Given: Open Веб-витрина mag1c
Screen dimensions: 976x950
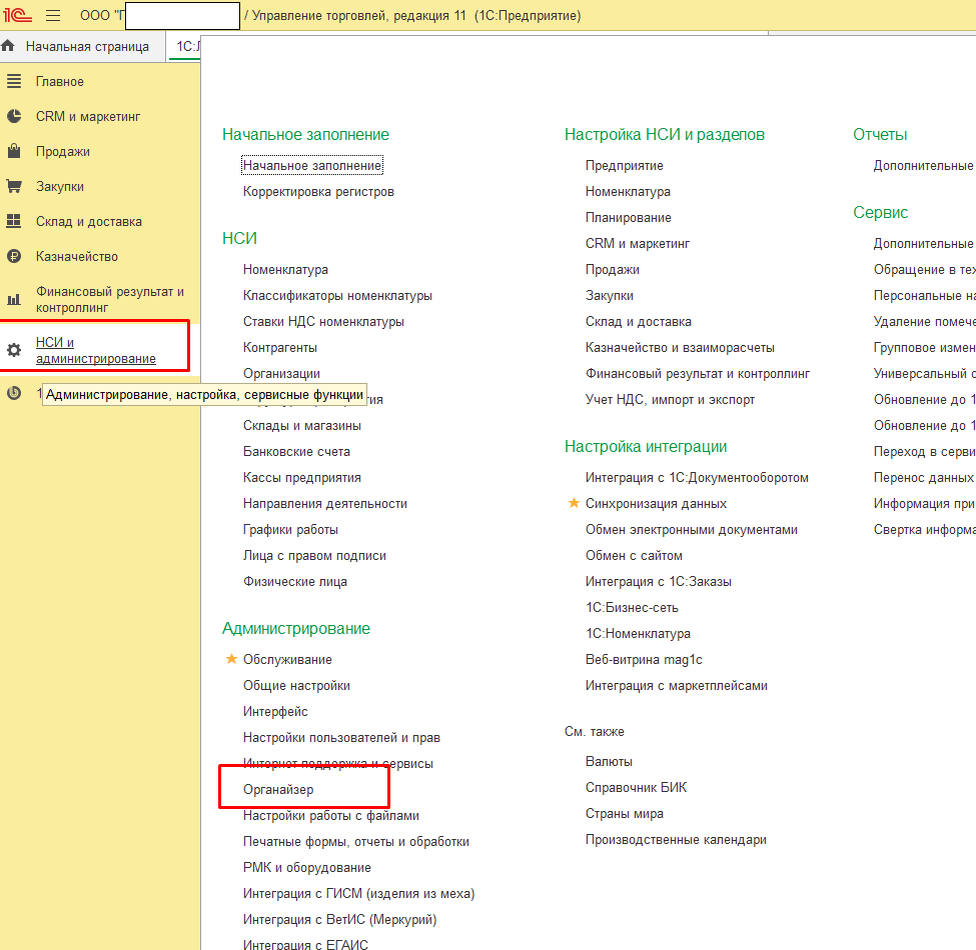Looking at the screenshot, I should [644, 659].
